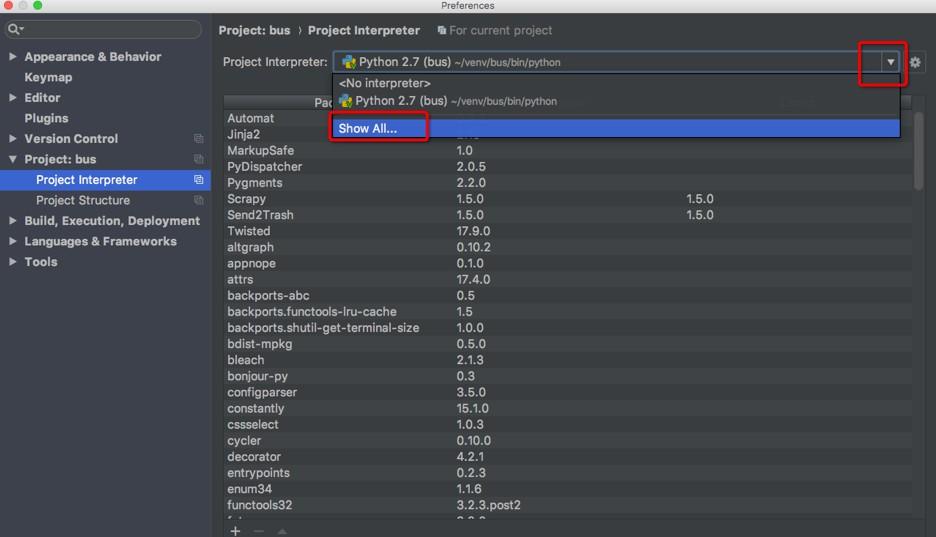
Task: Select the cssselect package row
Action: (568, 424)
